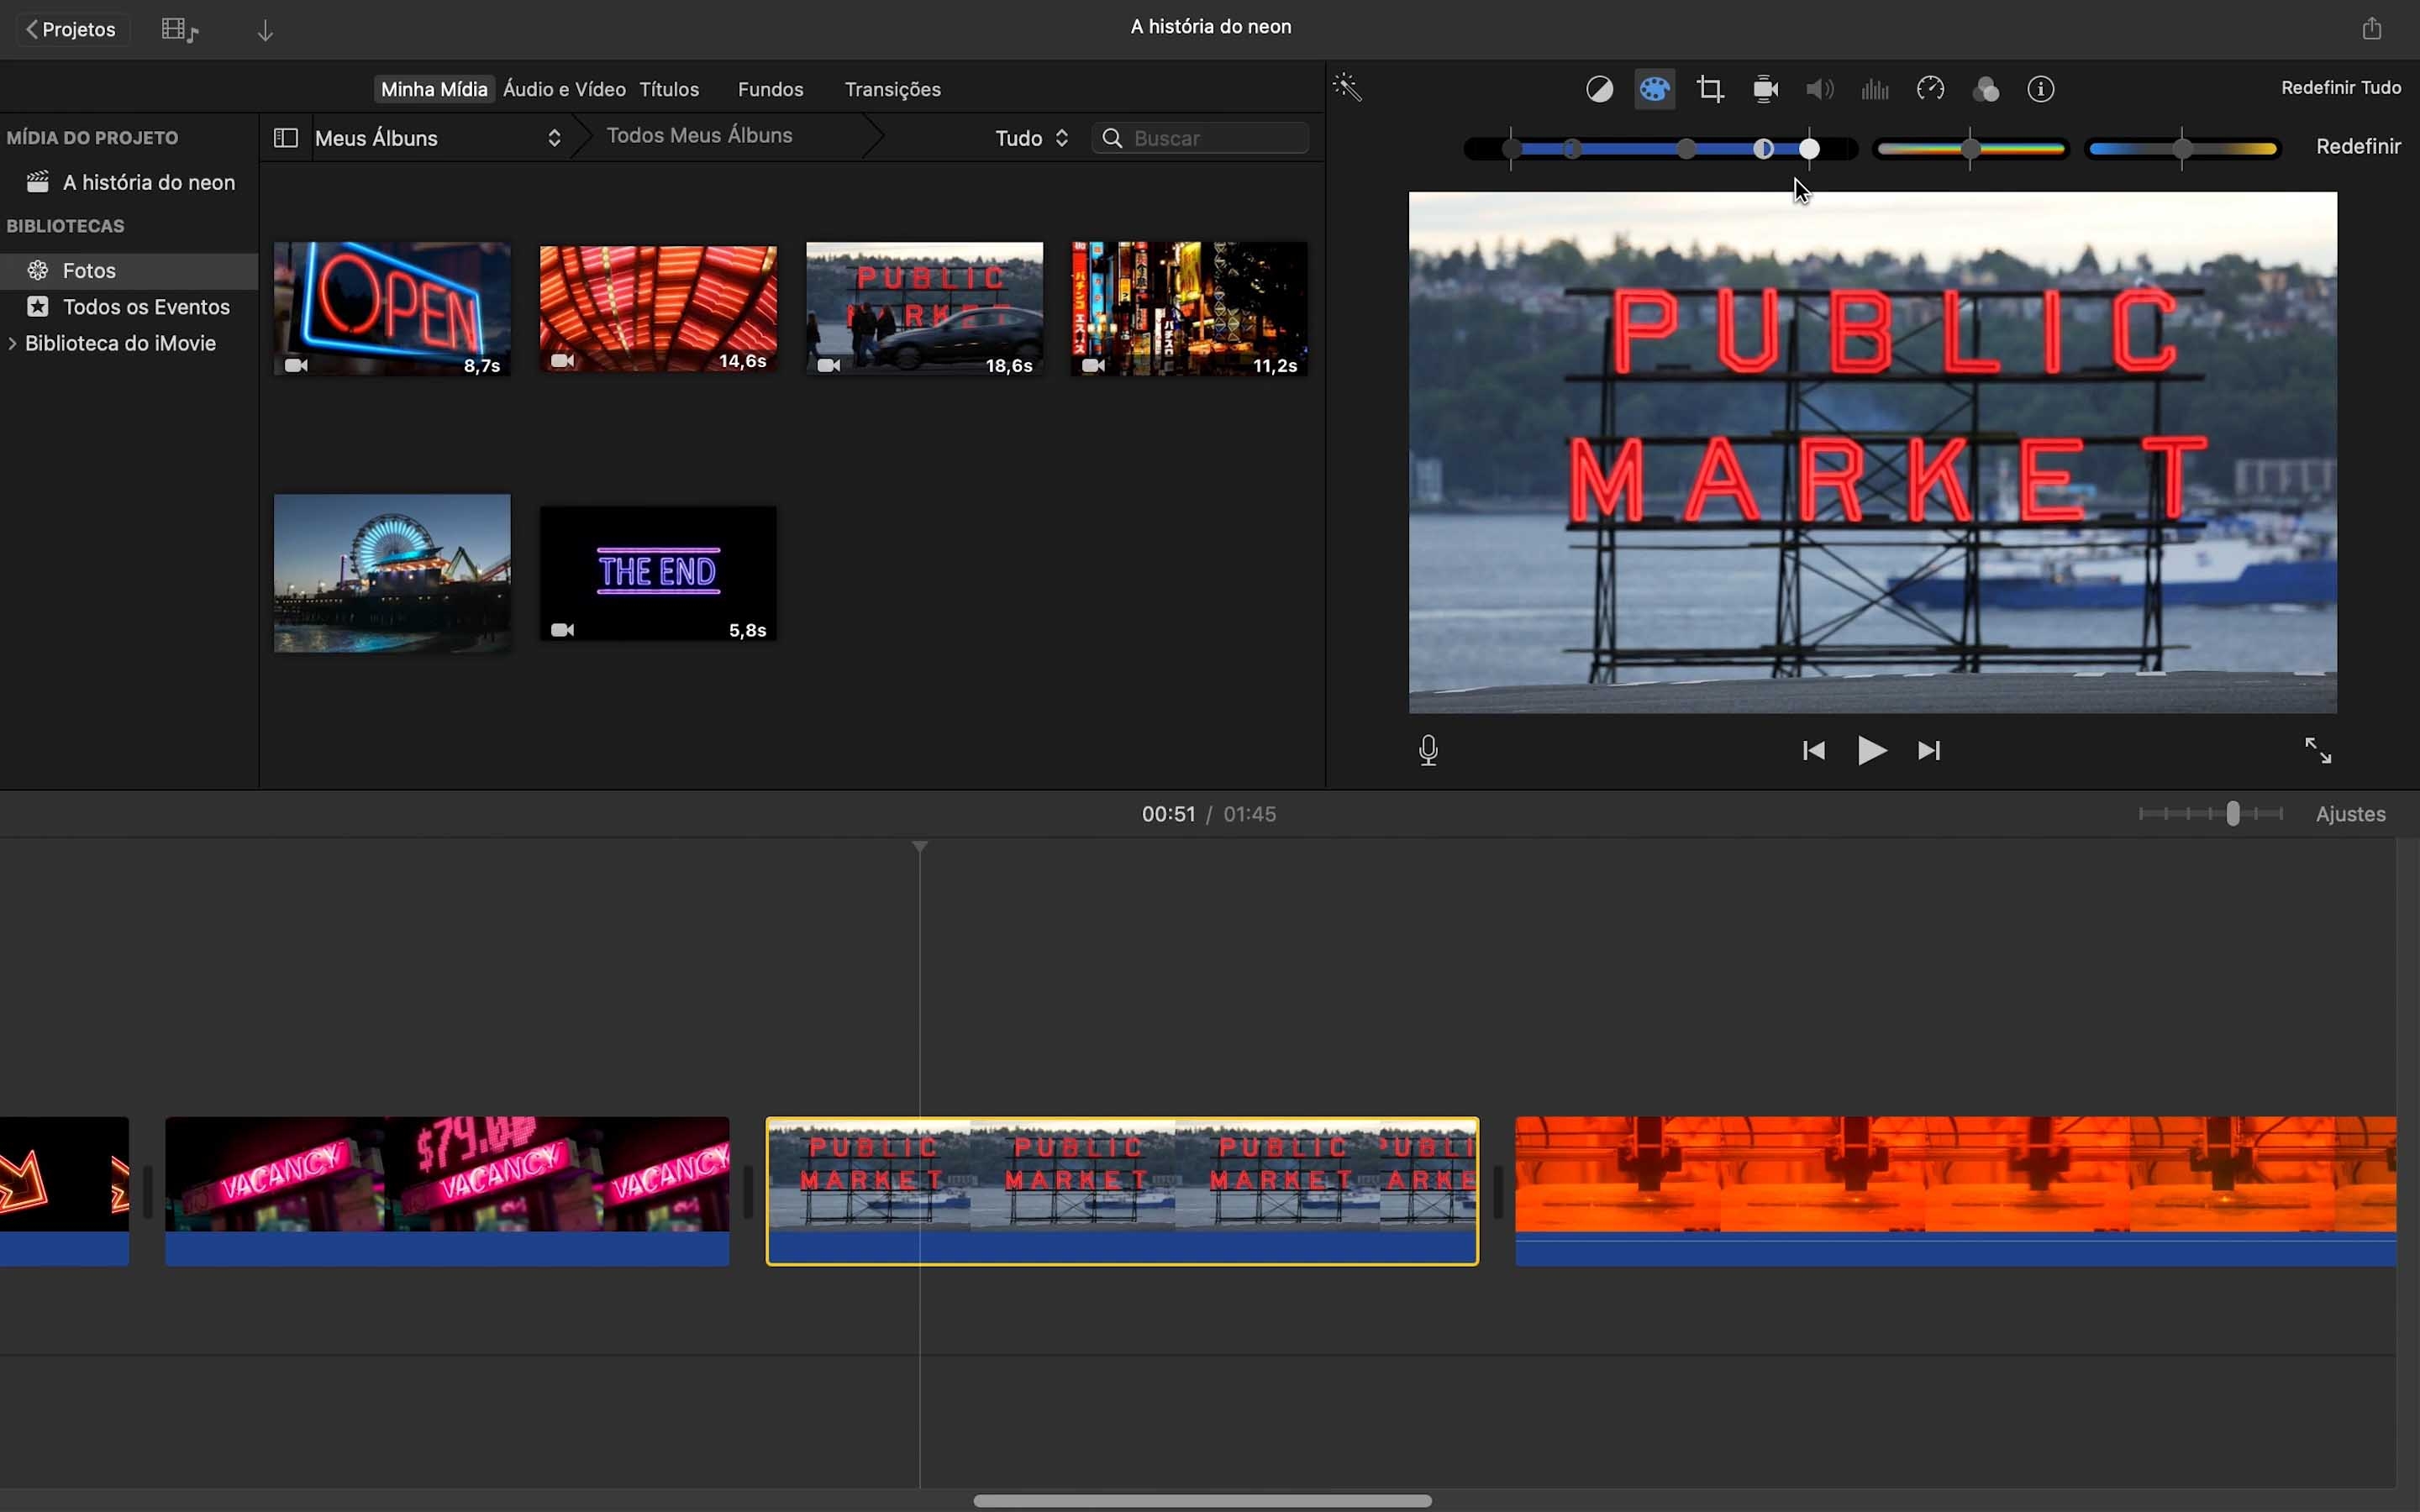This screenshot has width=2420, height=1512.
Task: Apply automatic enhance magic wand
Action: pyautogui.click(x=1348, y=89)
